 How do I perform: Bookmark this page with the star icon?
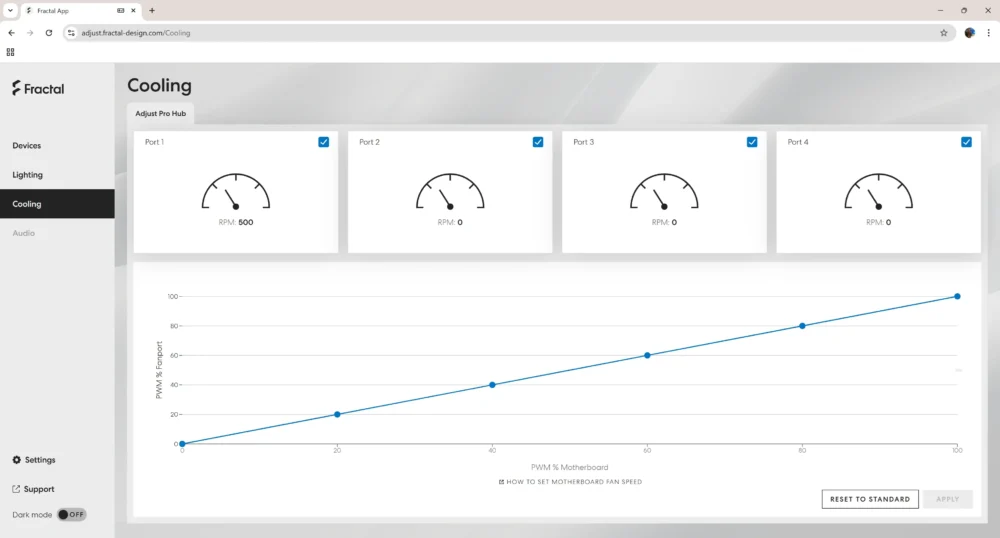pos(944,33)
